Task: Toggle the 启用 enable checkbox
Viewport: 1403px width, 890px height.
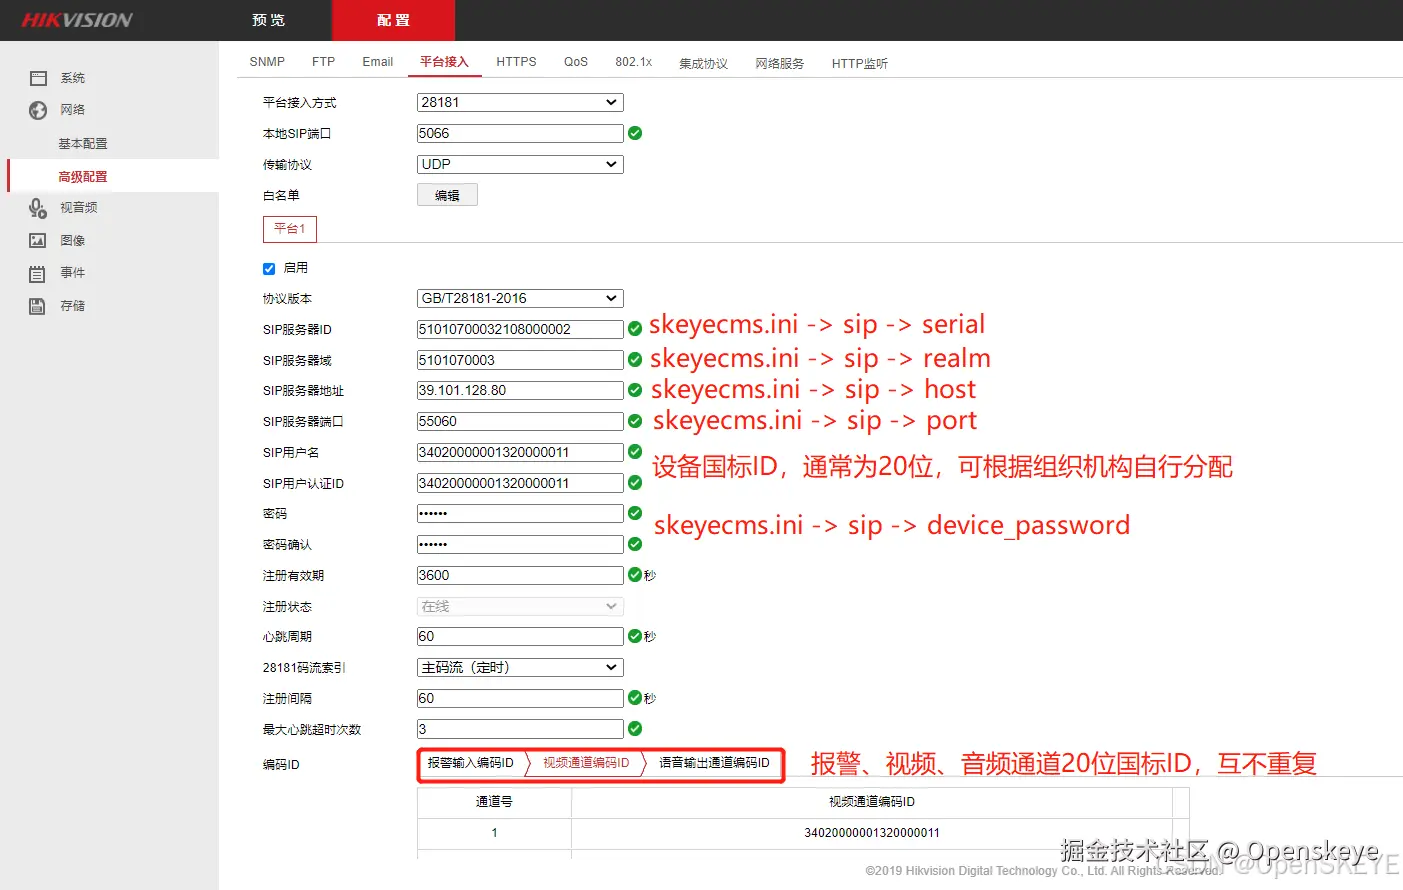Action: tap(269, 268)
